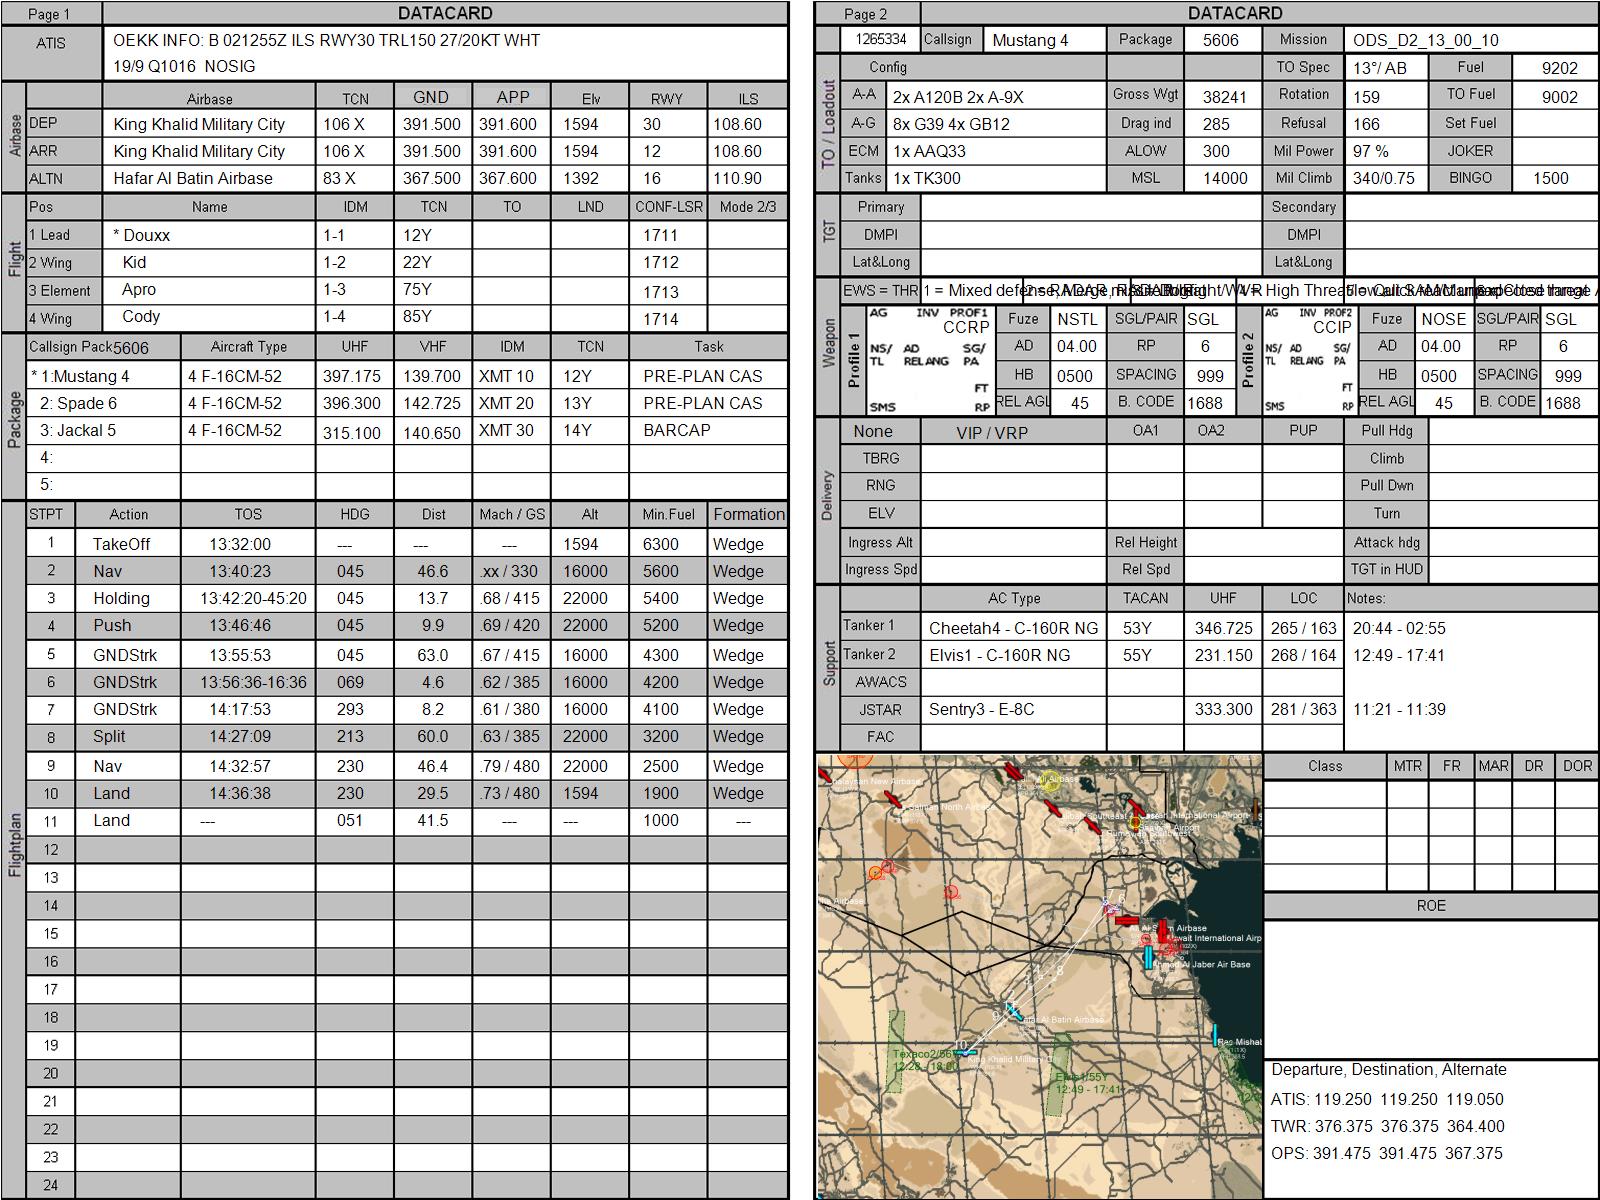1600x1200 pixels.
Task: Click Mustang 4 UHF frequency 397.175
Action: [x=352, y=376]
